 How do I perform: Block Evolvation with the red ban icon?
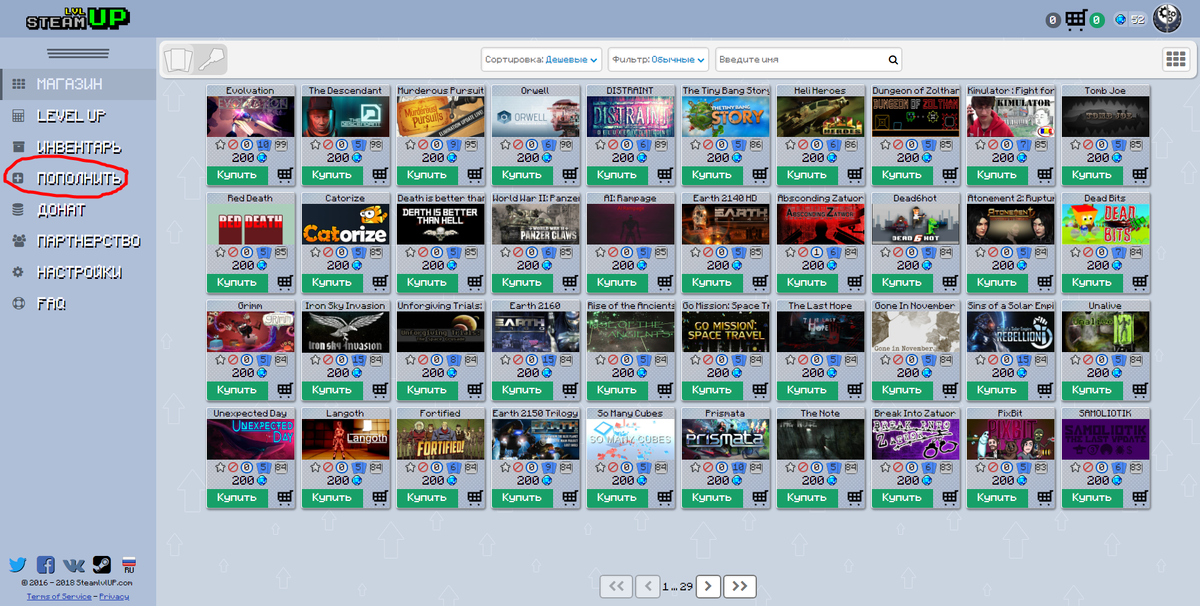pyautogui.click(x=233, y=145)
